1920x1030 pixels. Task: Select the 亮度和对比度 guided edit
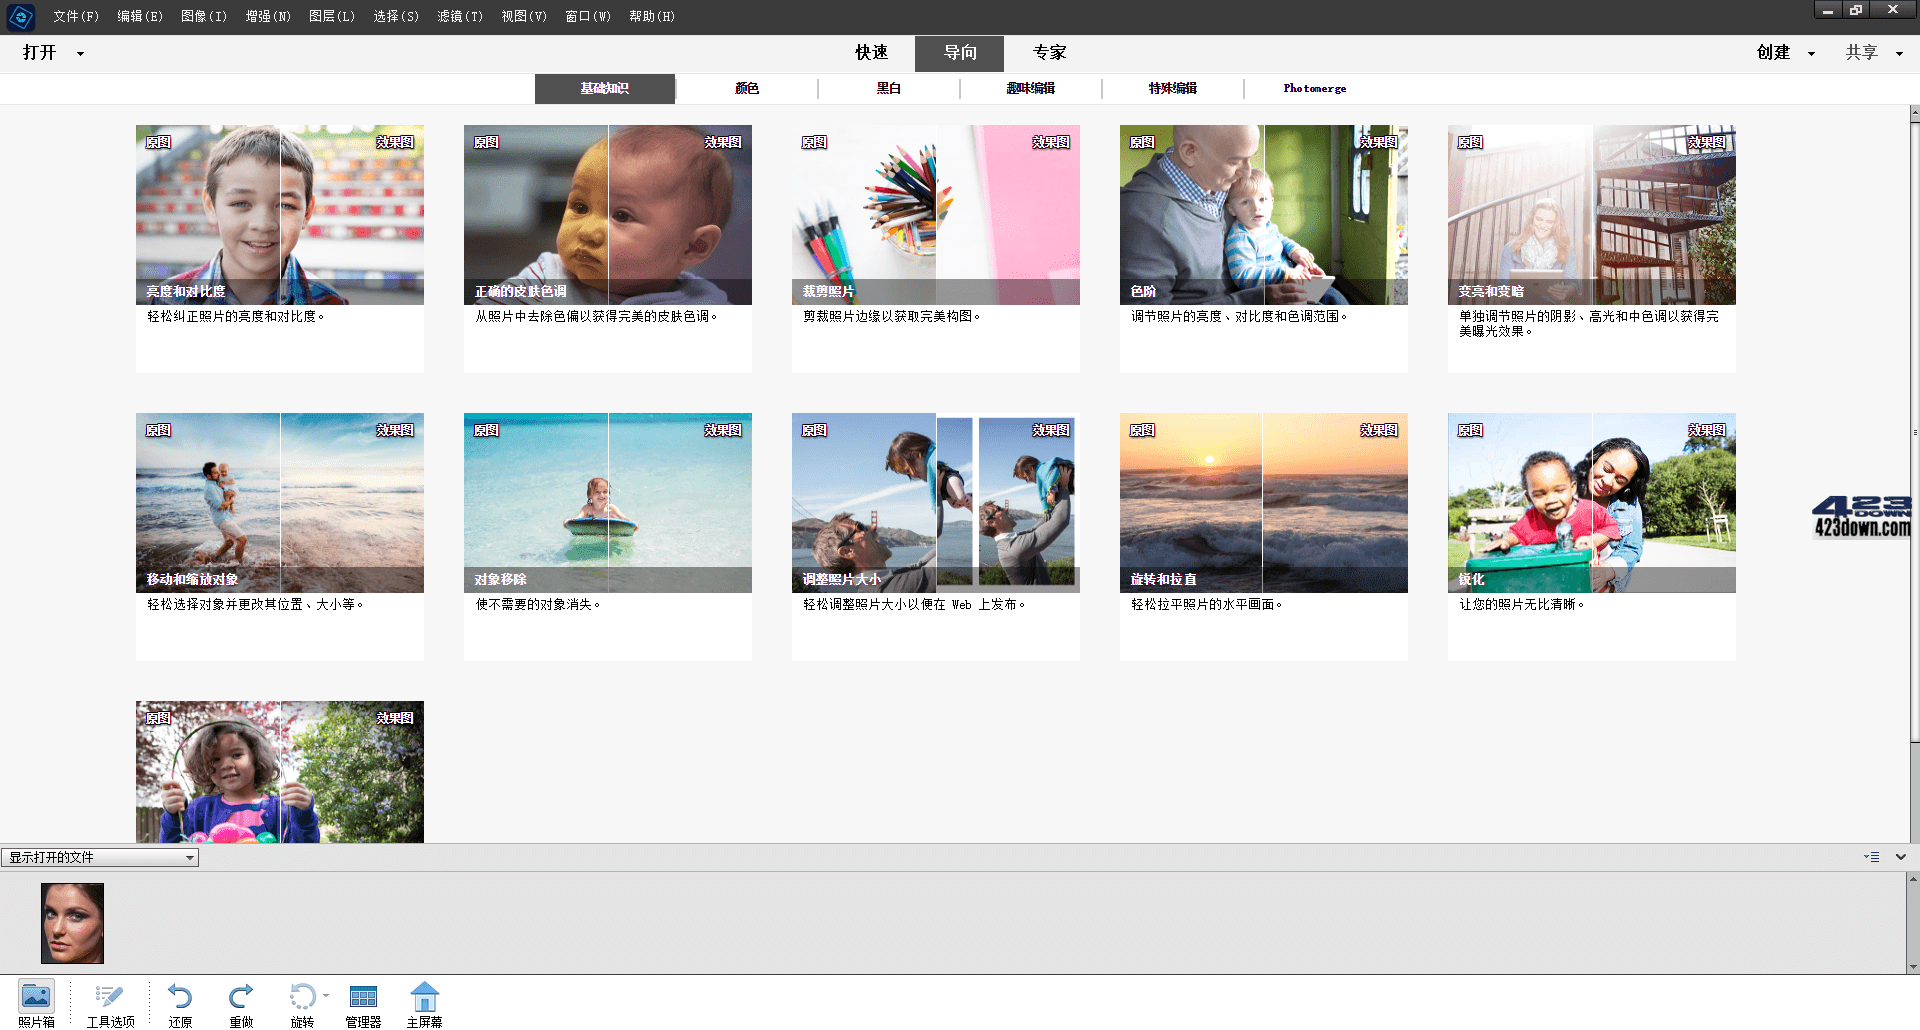279,215
